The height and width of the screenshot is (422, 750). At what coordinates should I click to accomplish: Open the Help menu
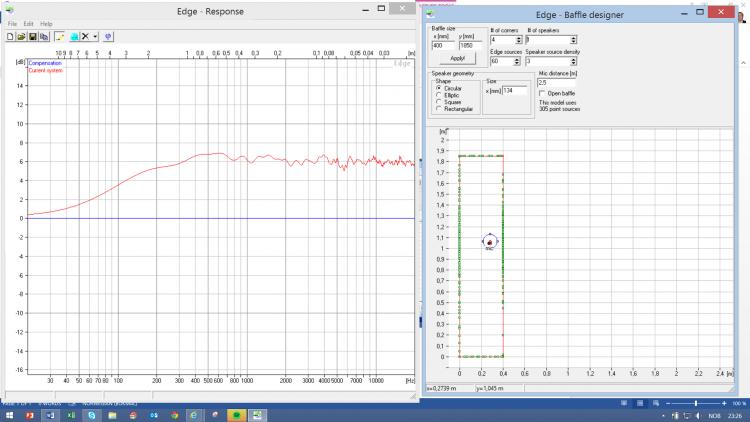click(x=46, y=23)
